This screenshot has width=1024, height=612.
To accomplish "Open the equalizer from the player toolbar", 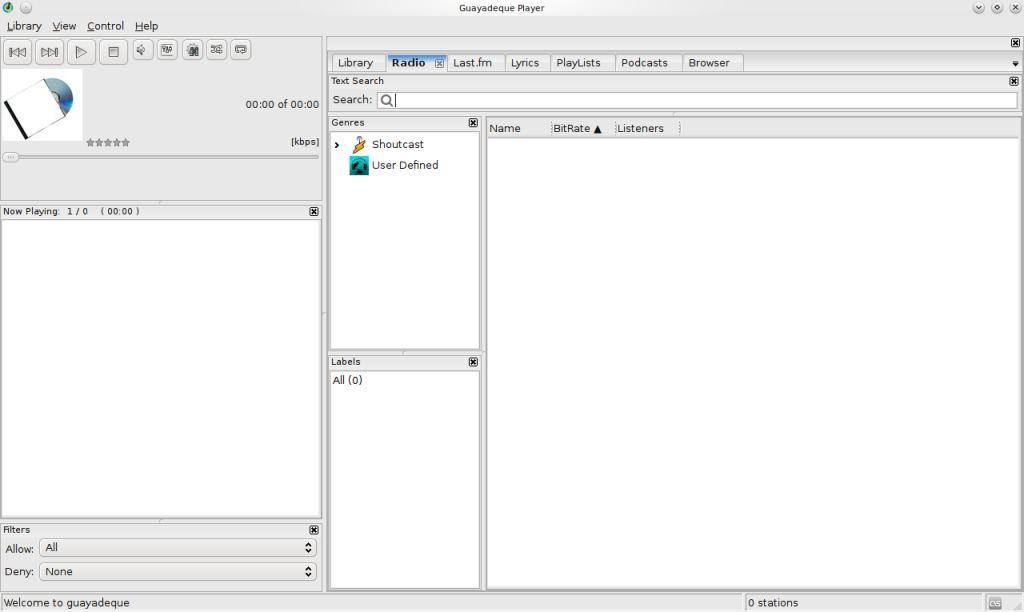I will [x=167, y=49].
